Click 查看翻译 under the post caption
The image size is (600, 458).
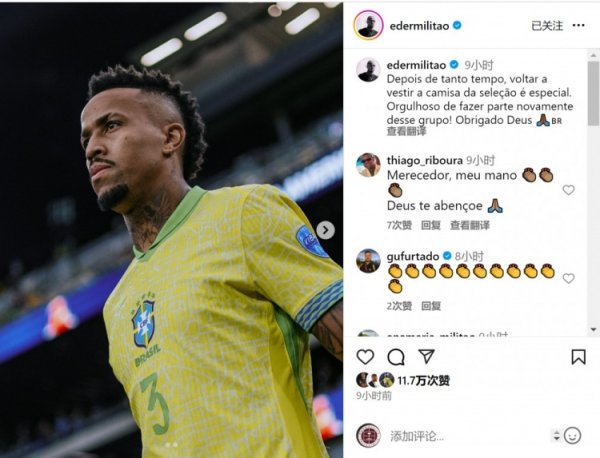pyautogui.click(x=406, y=131)
